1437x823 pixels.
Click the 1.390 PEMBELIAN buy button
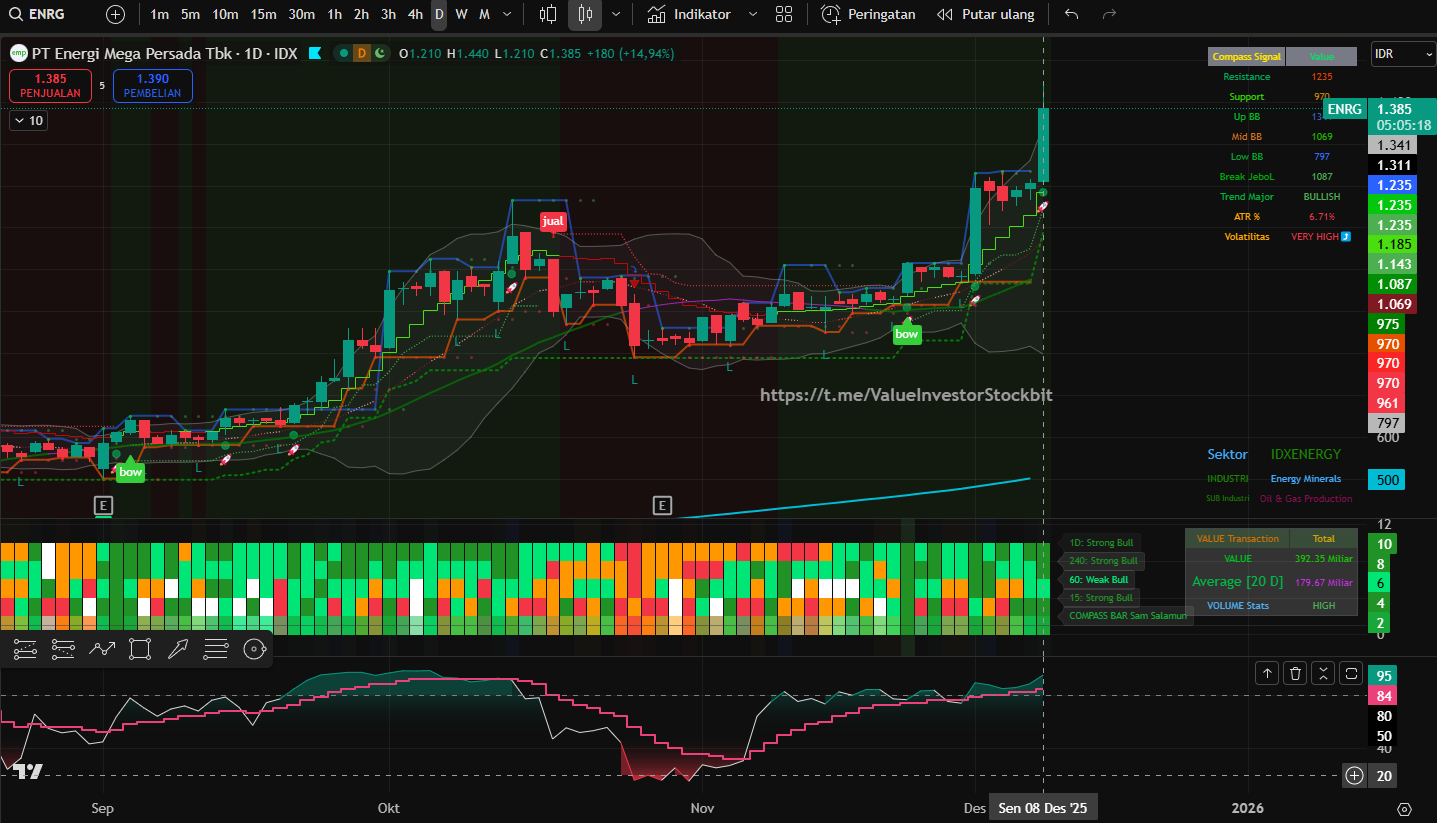click(x=152, y=85)
